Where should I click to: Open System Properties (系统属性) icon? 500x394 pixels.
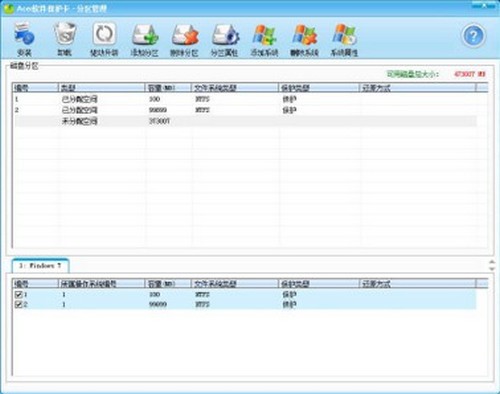344,35
